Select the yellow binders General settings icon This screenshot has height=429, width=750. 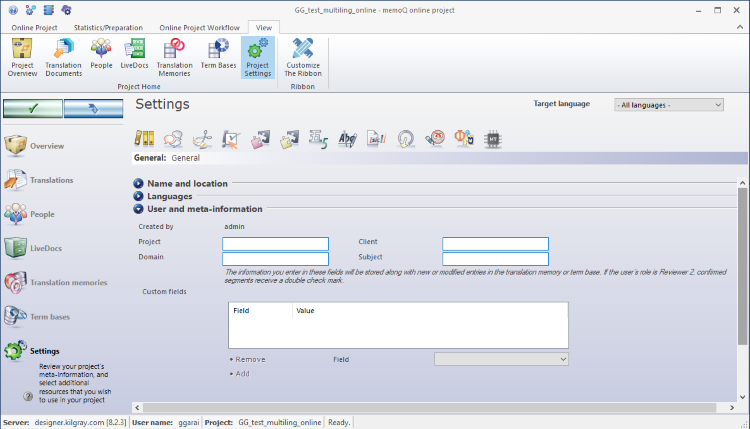[x=144, y=138]
